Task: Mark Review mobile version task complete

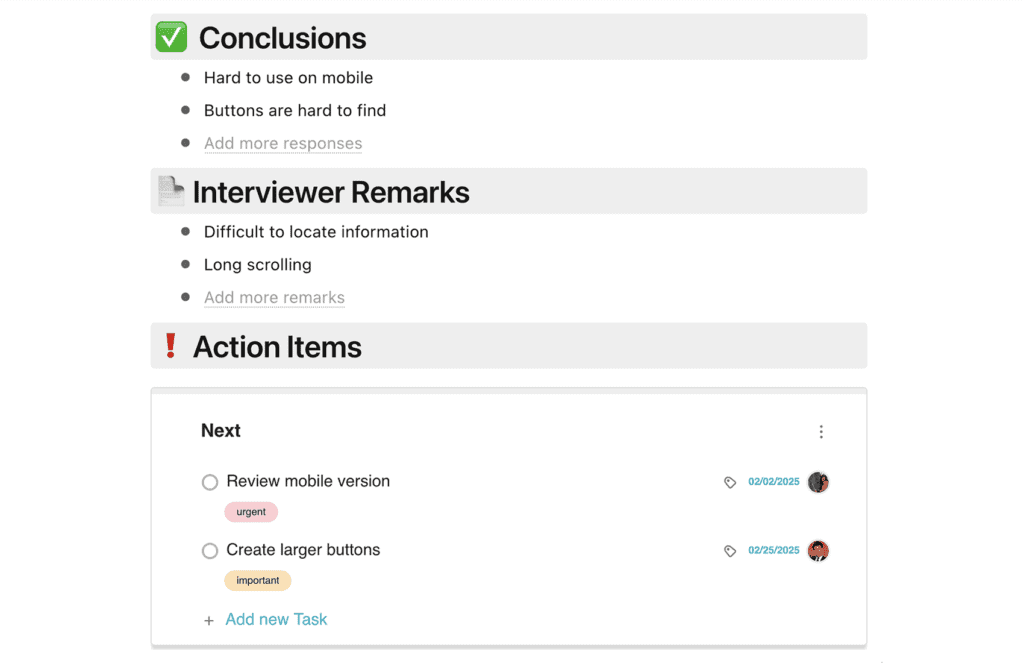Action: (x=210, y=482)
